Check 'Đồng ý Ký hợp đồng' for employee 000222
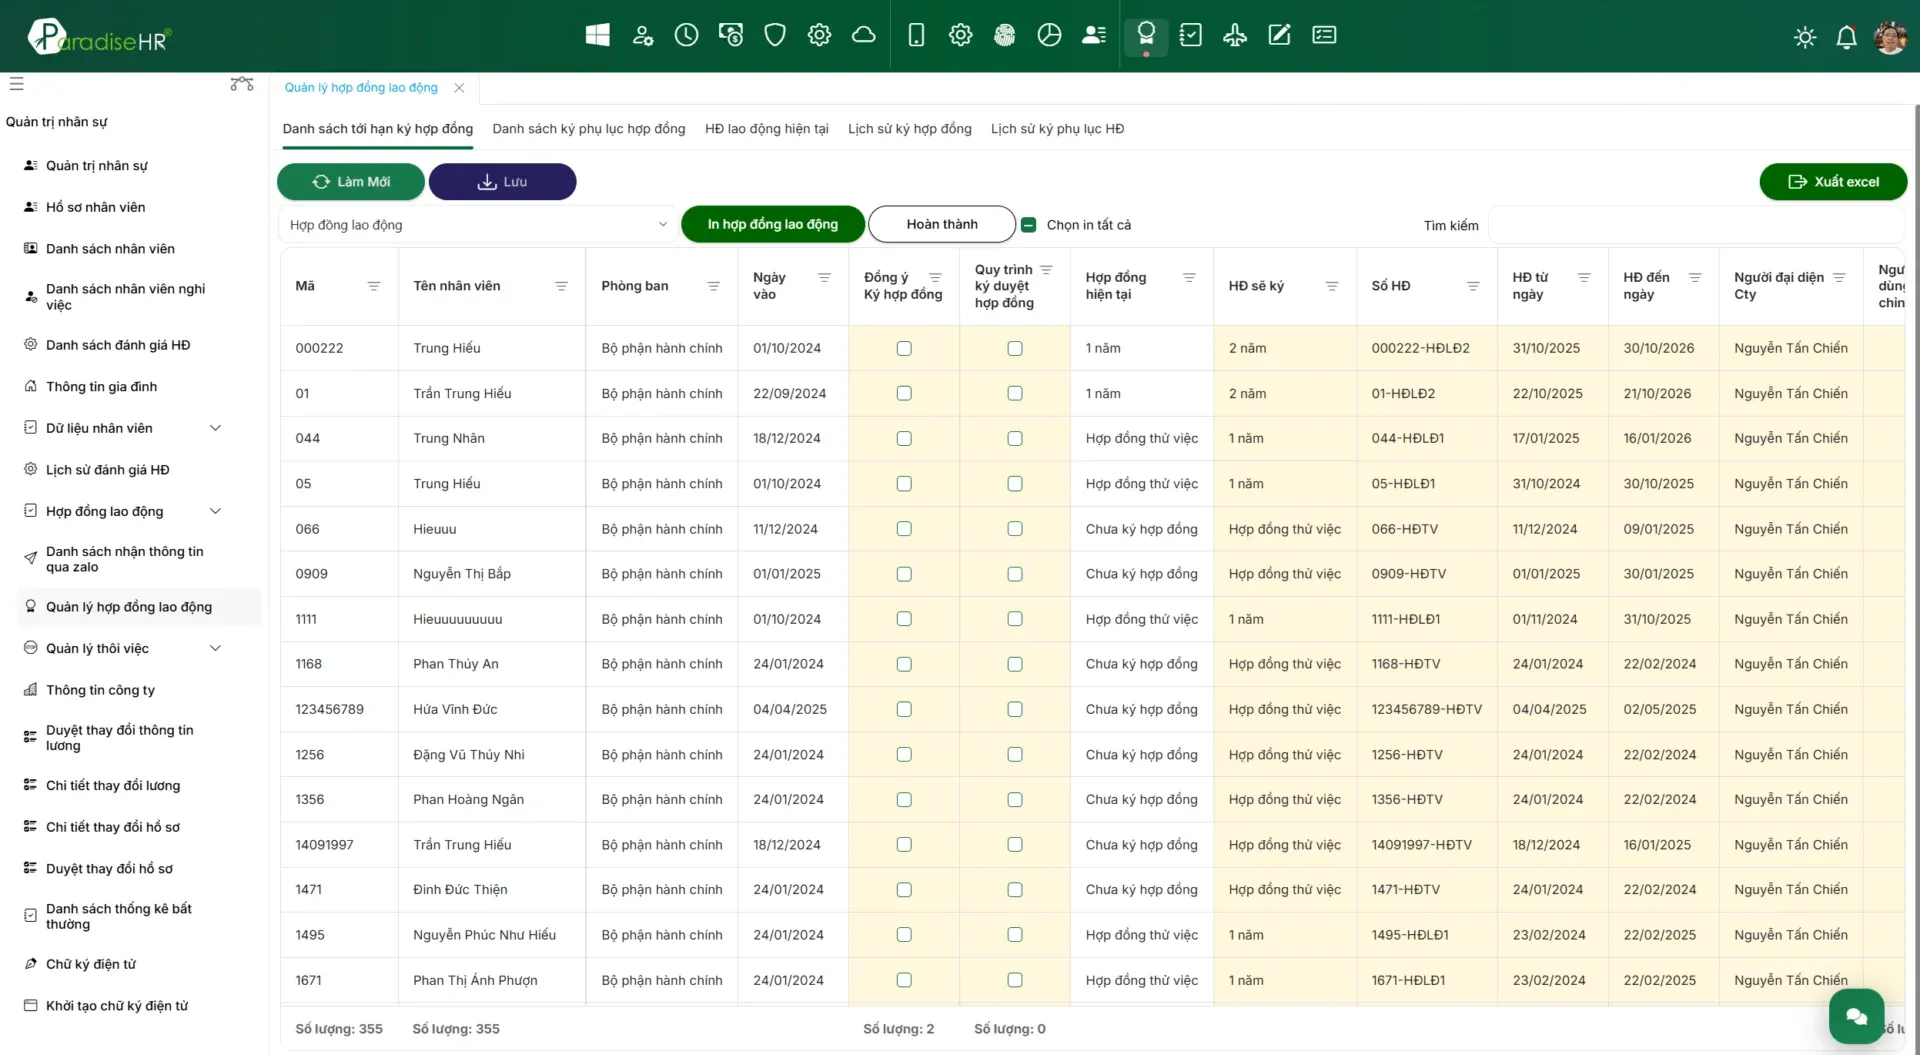The height and width of the screenshot is (1055, 1920). (904, 348)
